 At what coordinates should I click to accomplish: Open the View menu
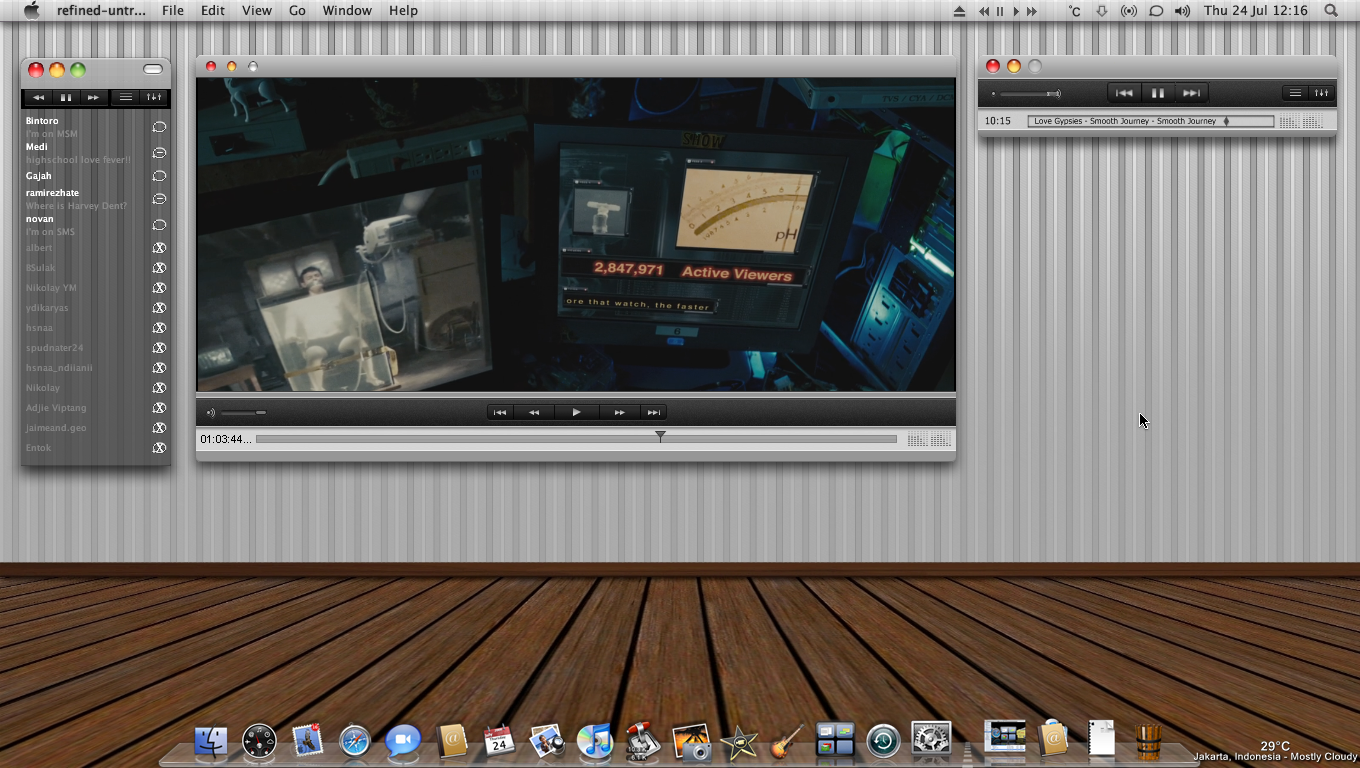point(257,10)
